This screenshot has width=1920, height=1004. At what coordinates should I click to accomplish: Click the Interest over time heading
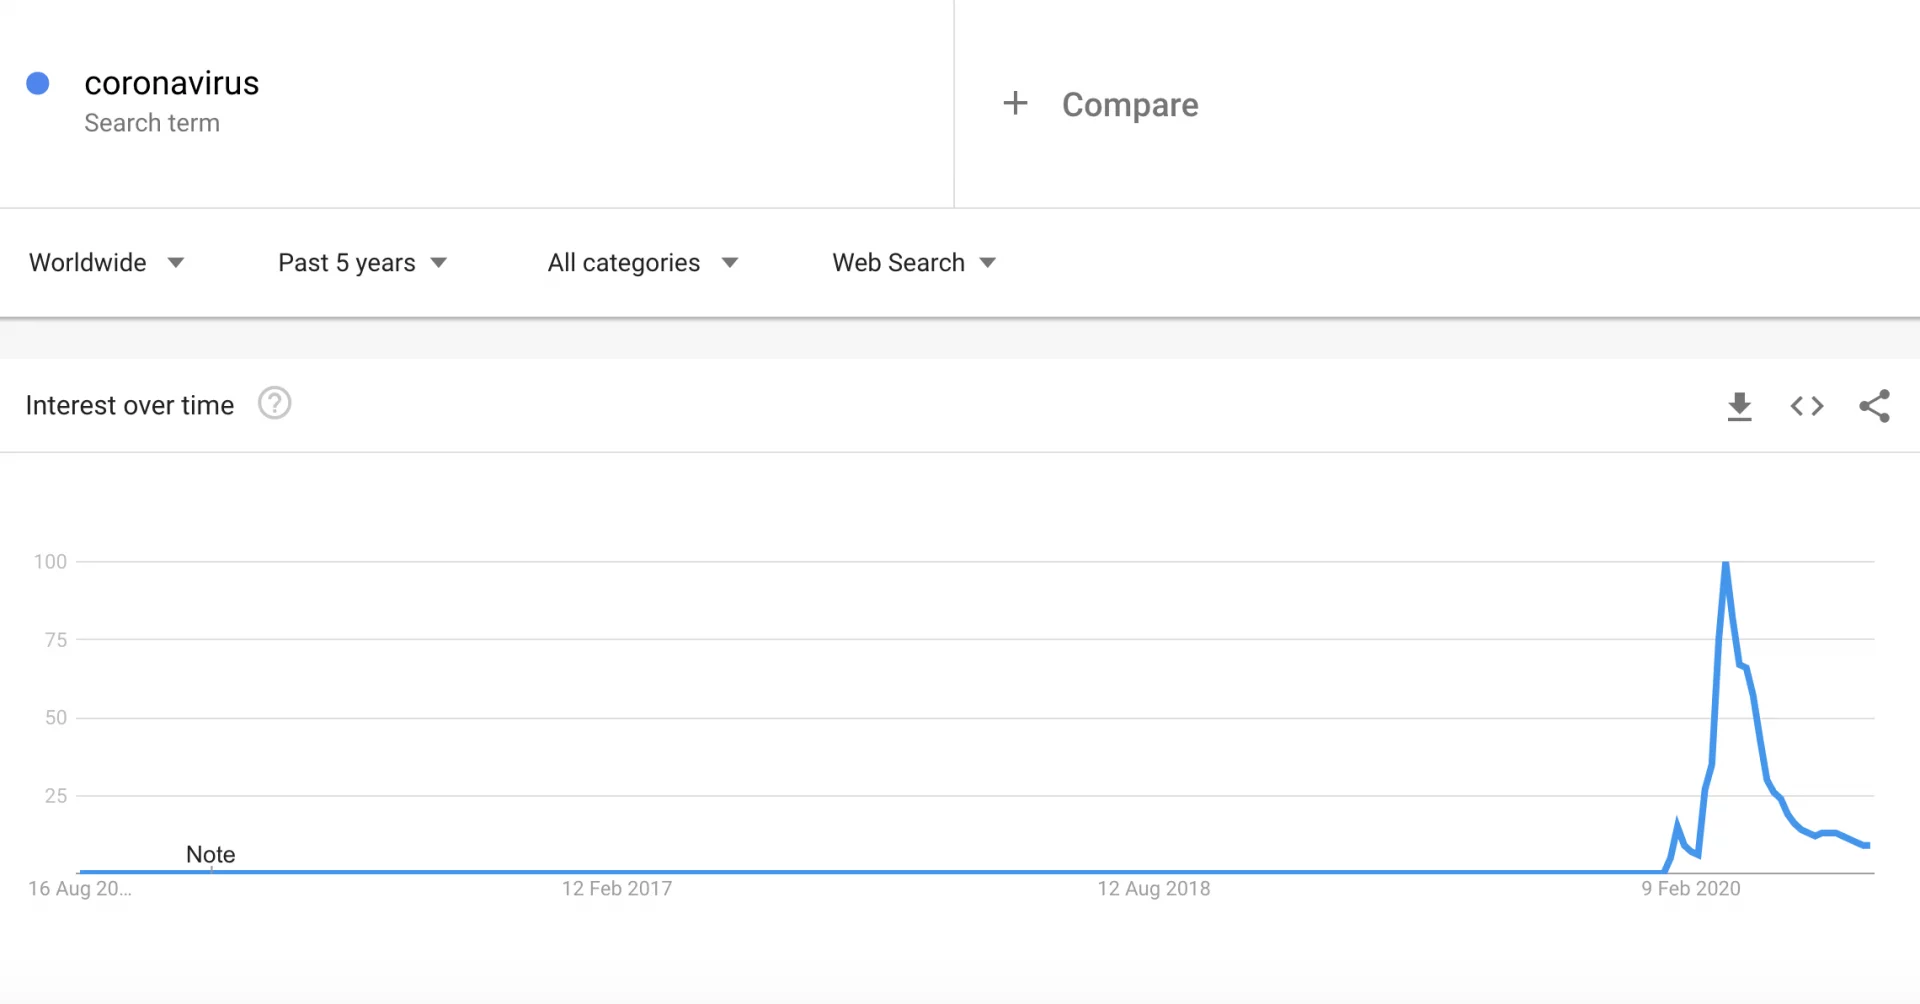[130, 405]
